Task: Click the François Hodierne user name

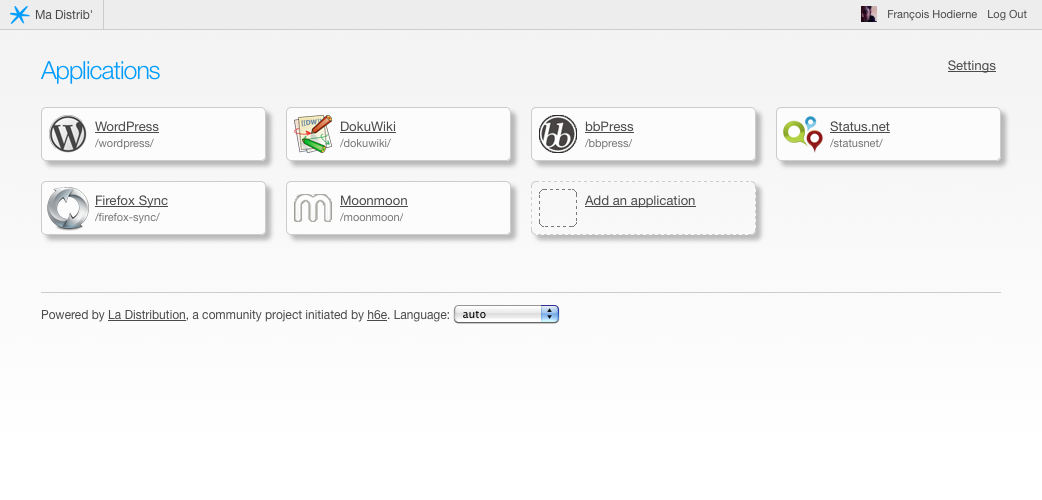Action: tap(930, 14)
